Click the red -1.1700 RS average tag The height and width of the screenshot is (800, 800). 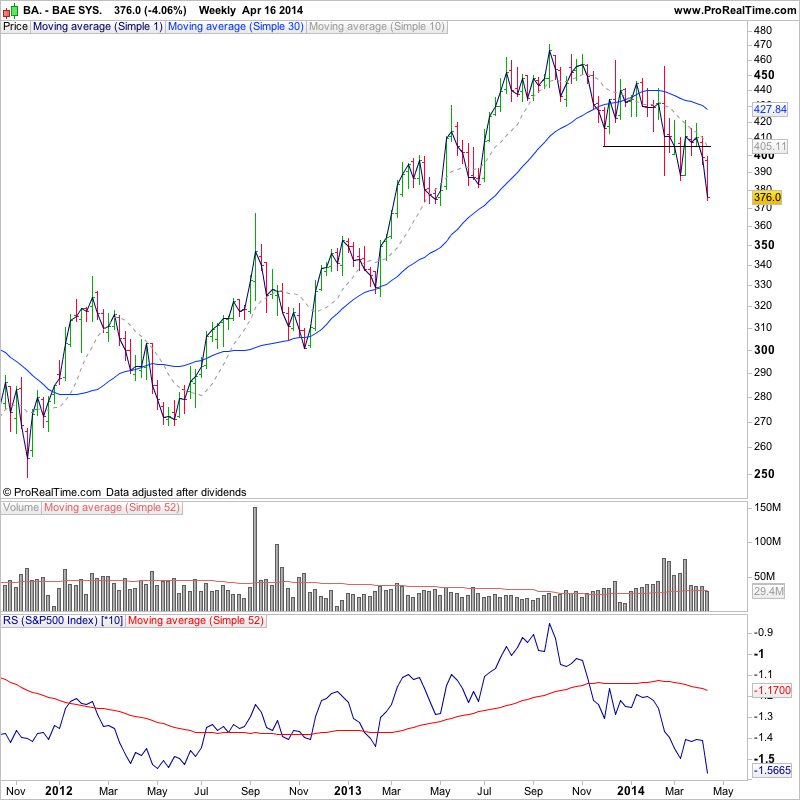[x=772, y=690]
